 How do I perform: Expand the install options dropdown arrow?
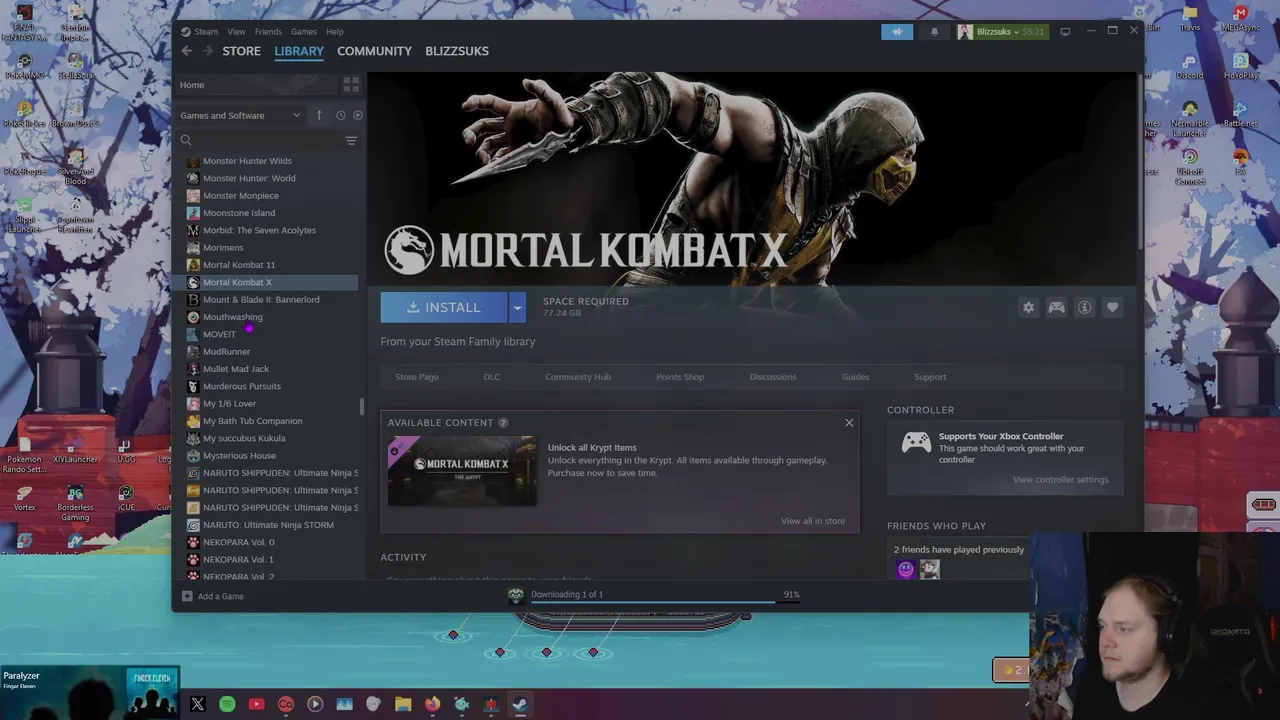[517, 307]
